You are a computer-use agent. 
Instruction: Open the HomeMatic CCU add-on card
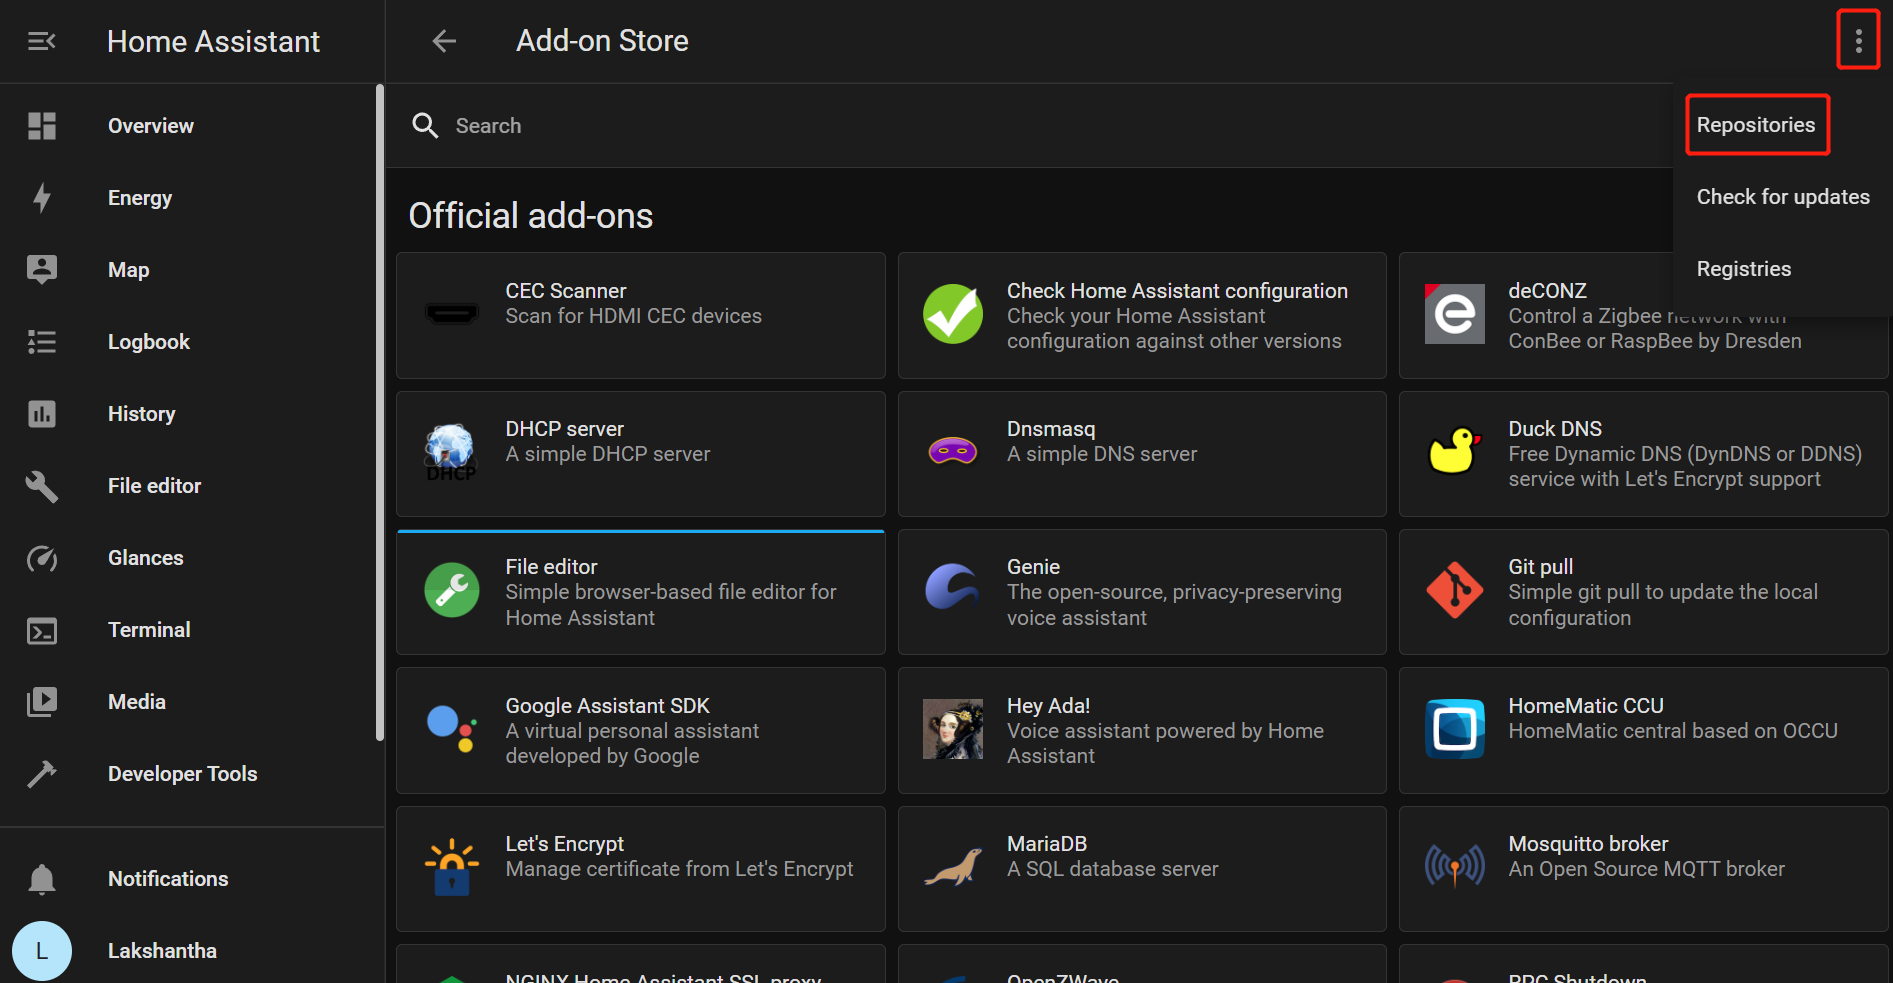pyautogui.click(x=1644, y=730)
